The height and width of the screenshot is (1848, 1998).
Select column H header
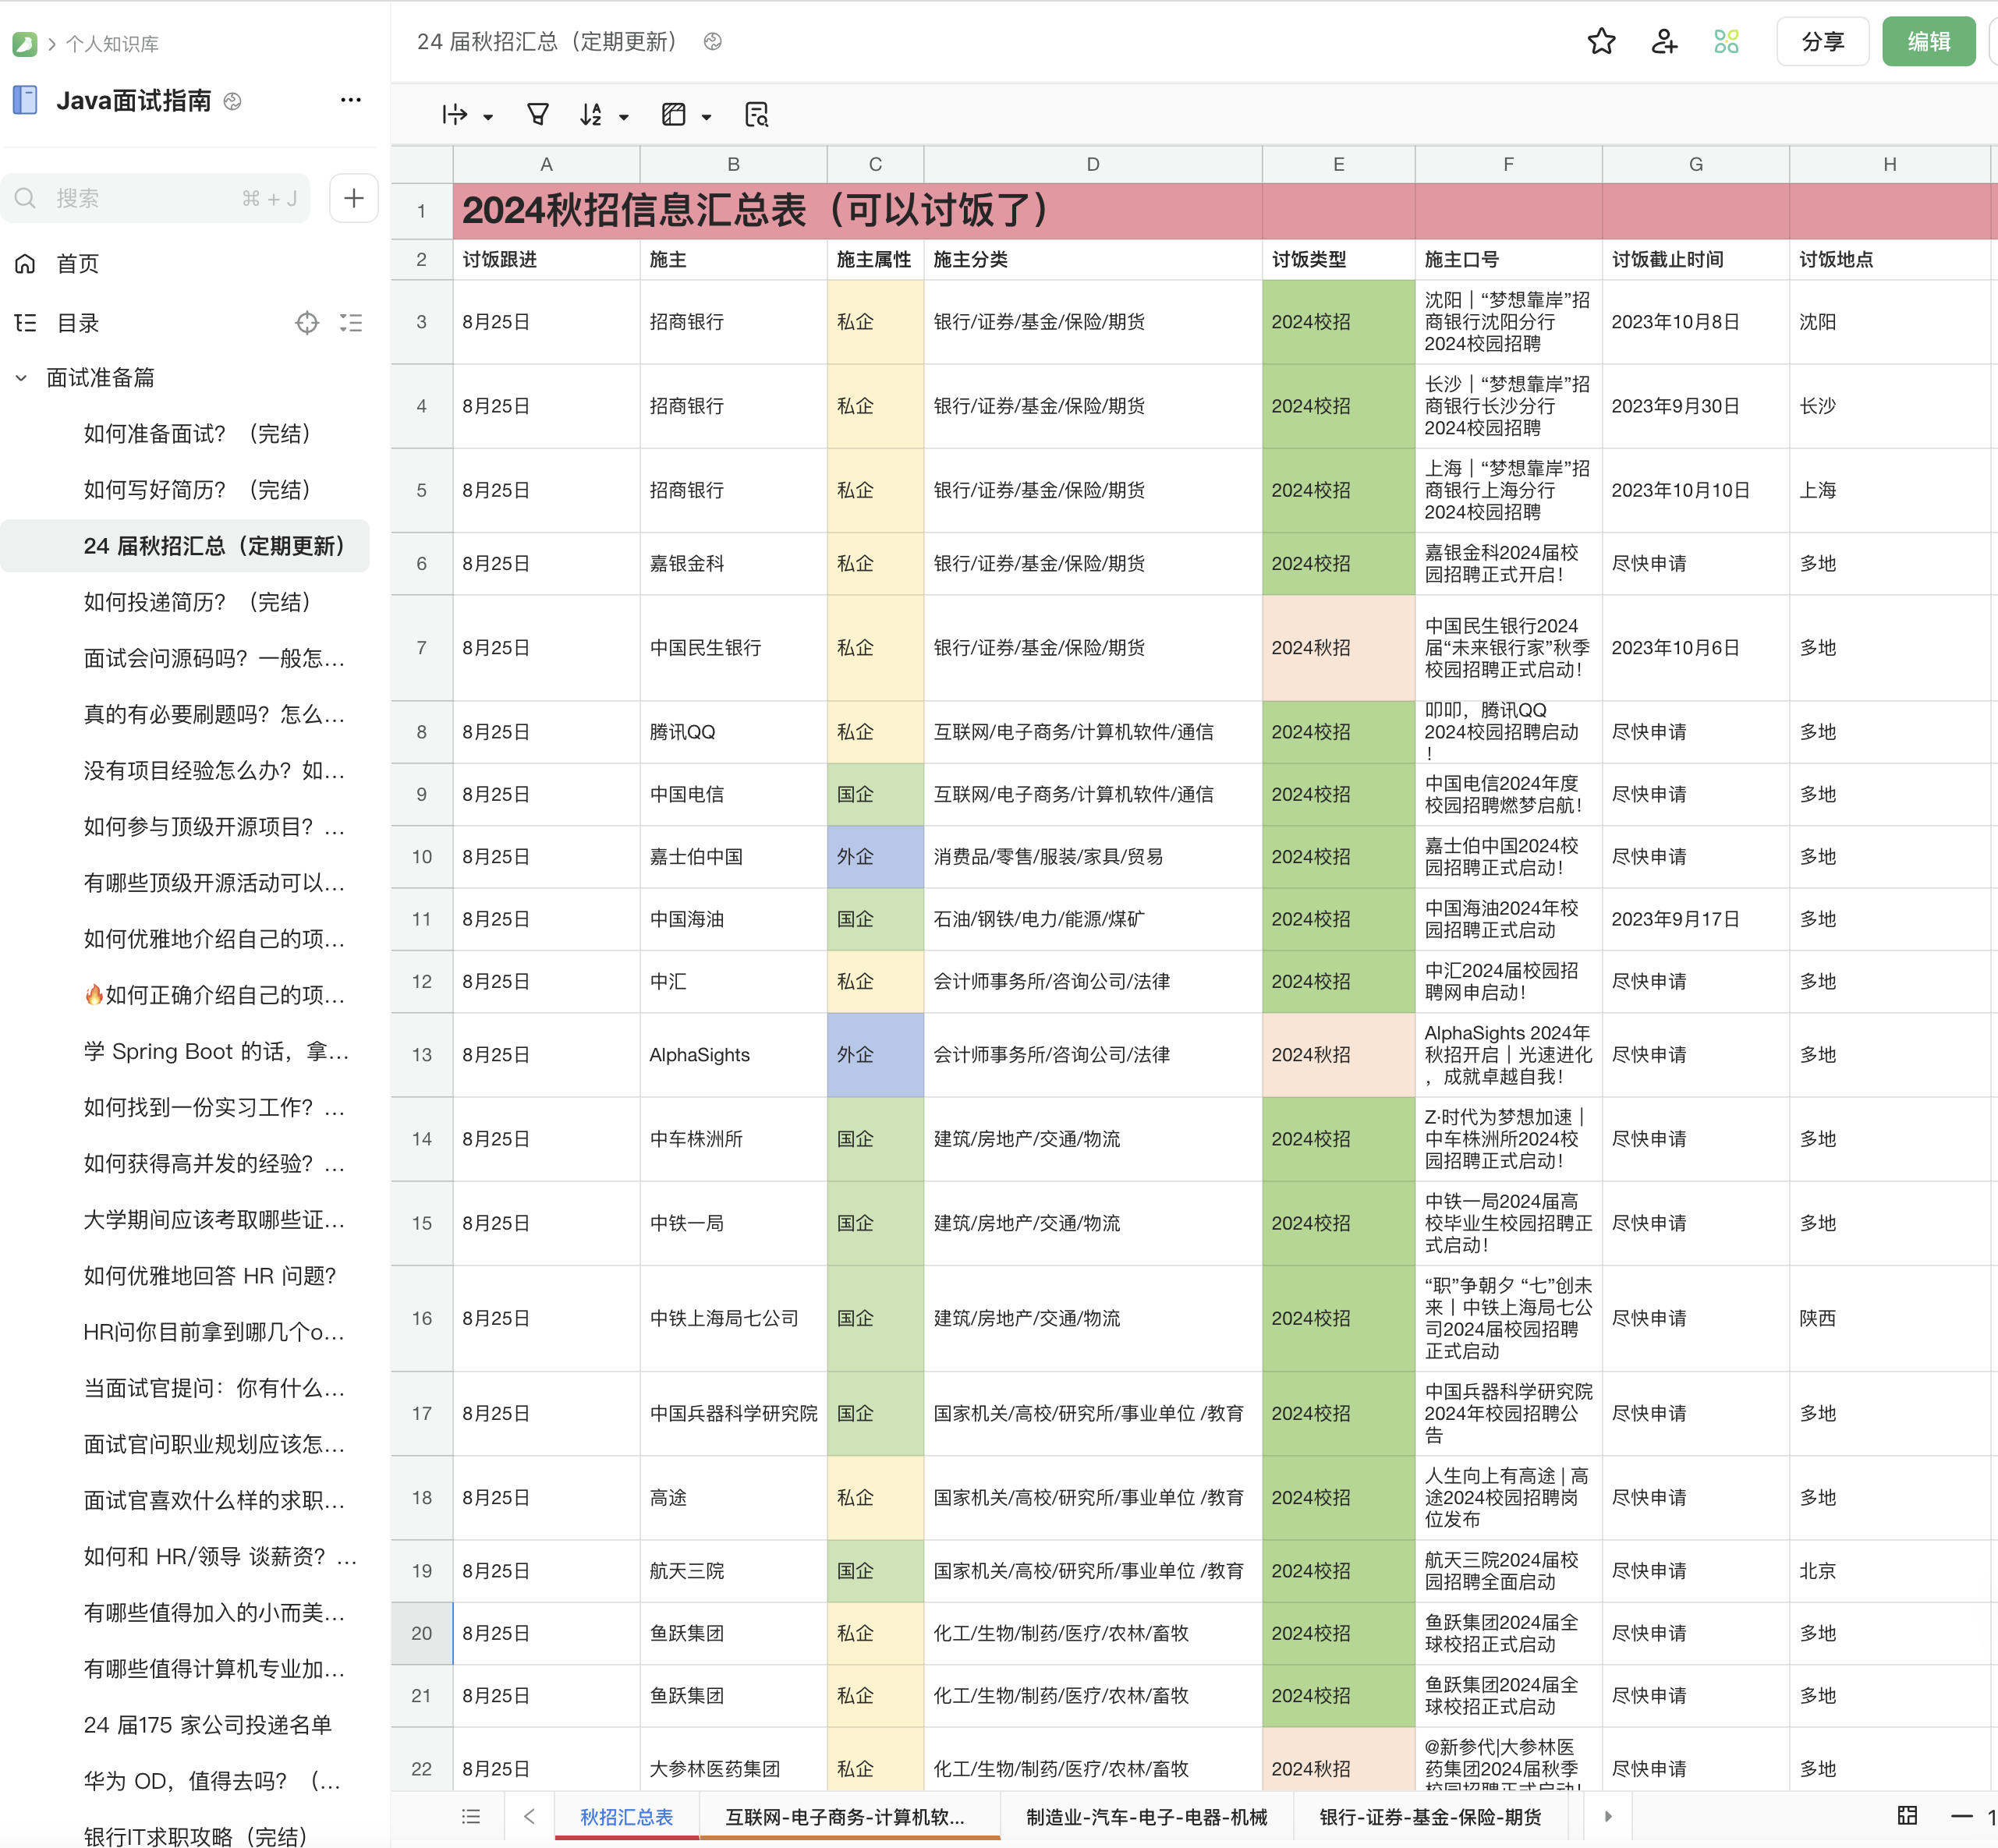(x=1889, y=164)
